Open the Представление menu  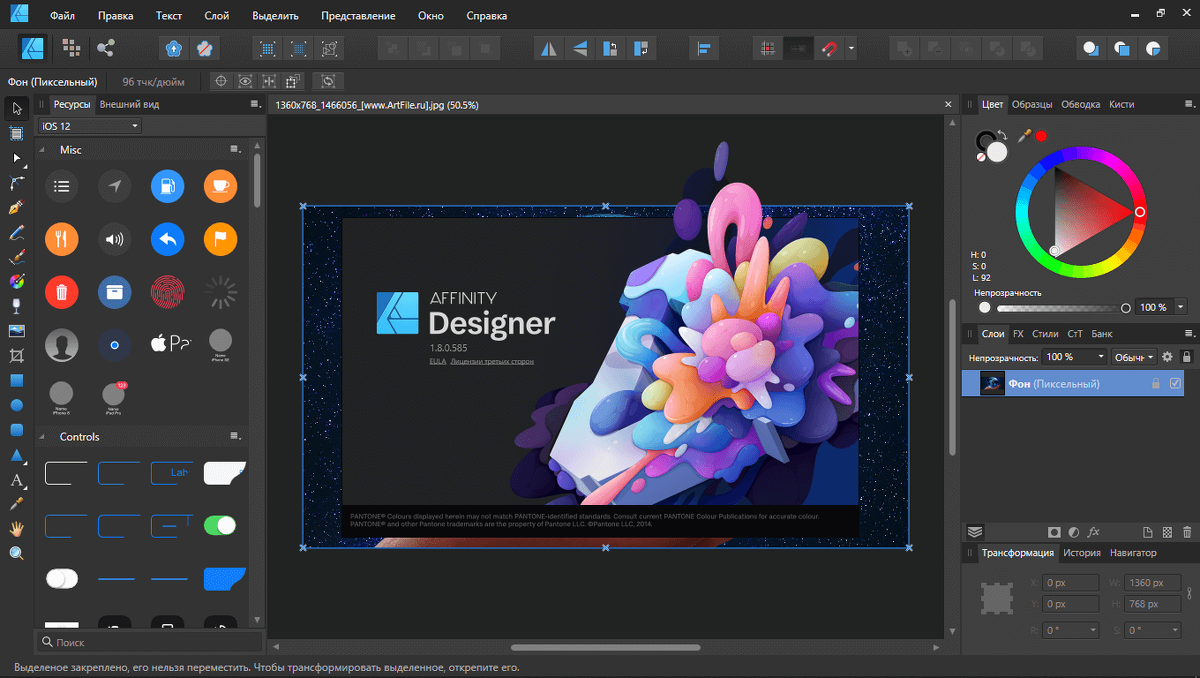tap(358, 16)
